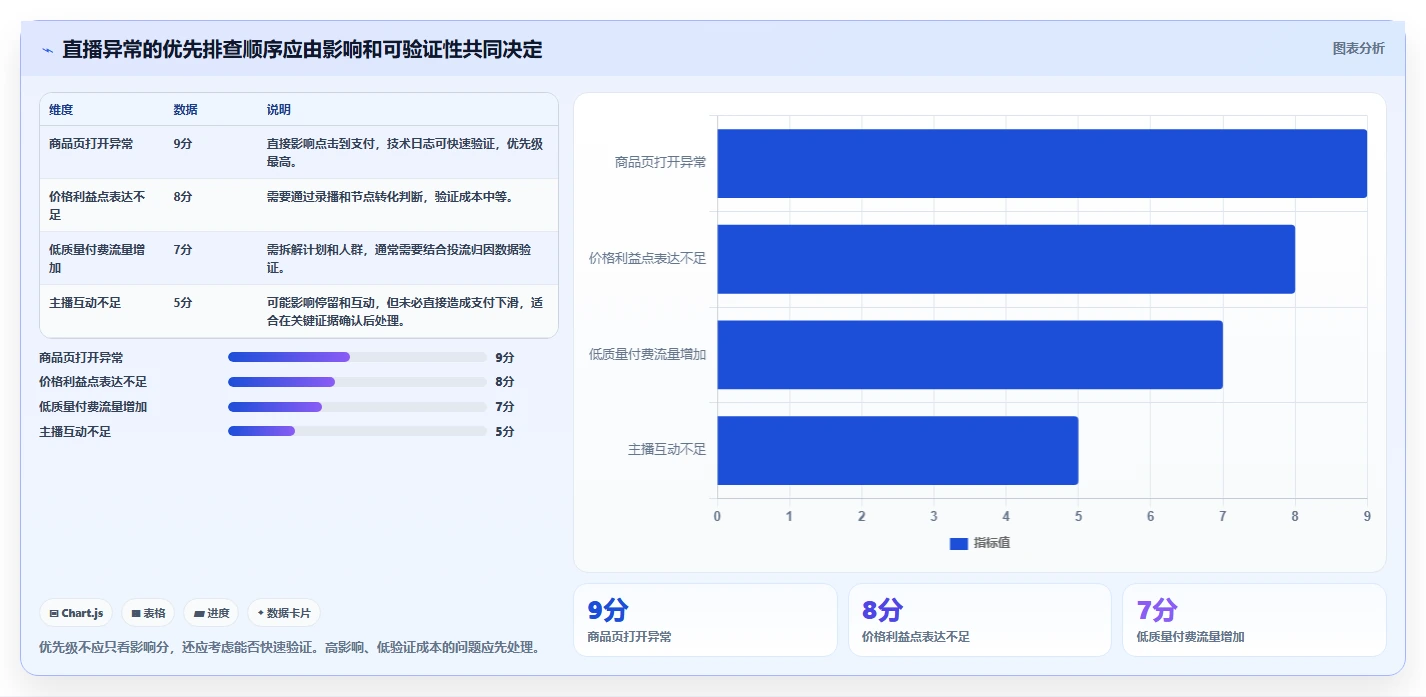Click the 商品页打开异常 progress bar
1426x697 pixels.
357,357
